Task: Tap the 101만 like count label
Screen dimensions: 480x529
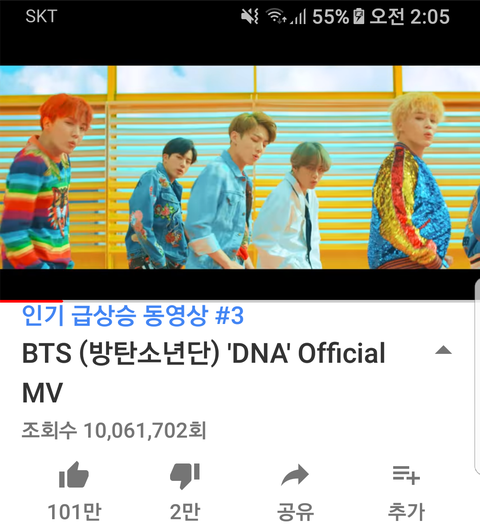Action: point(74,511)
